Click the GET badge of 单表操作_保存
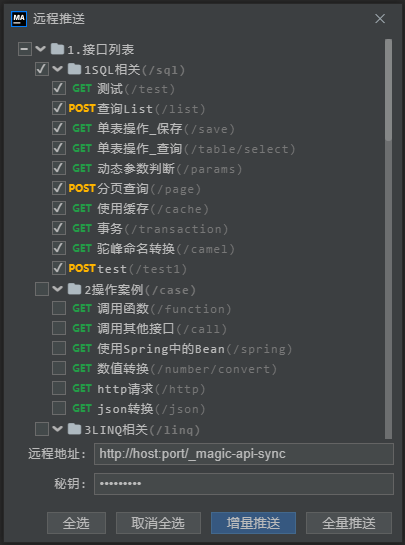The width and height of the screenshot is (405, 545). (x=82, y=129)
